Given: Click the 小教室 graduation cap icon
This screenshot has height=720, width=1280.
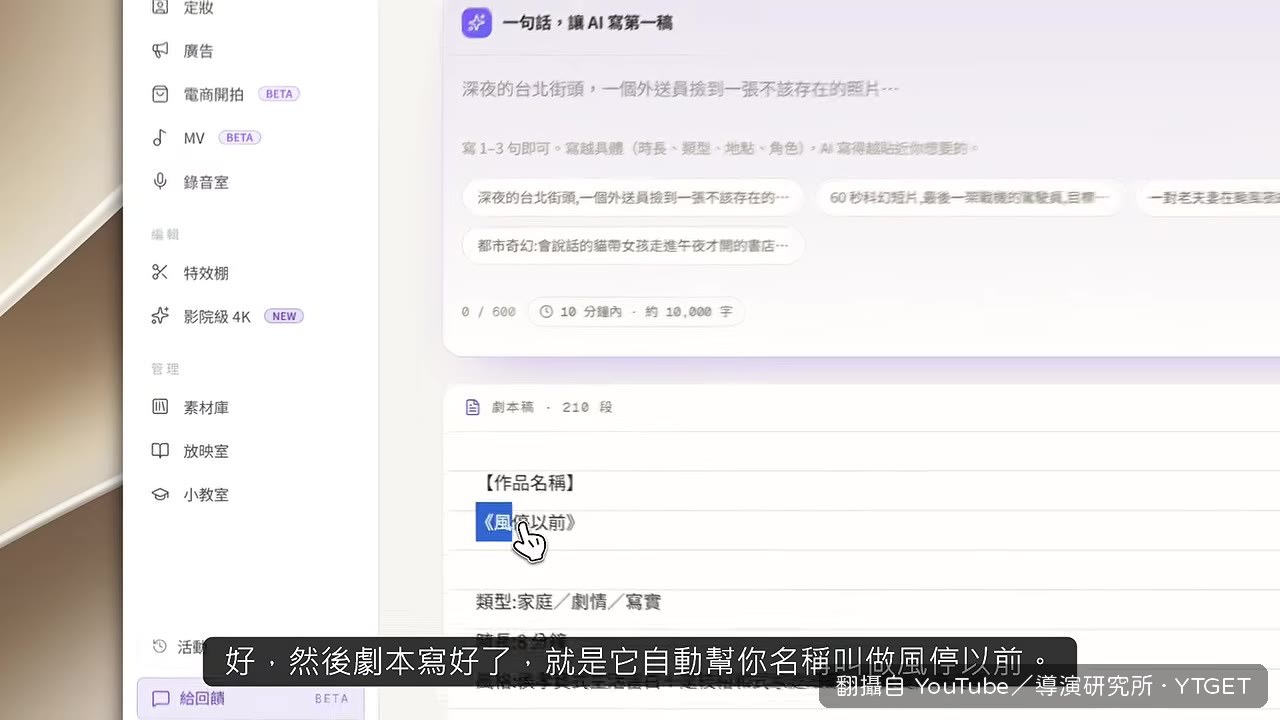Looking at the screenshot, I should pyautogui.click(x=160, y=494).
